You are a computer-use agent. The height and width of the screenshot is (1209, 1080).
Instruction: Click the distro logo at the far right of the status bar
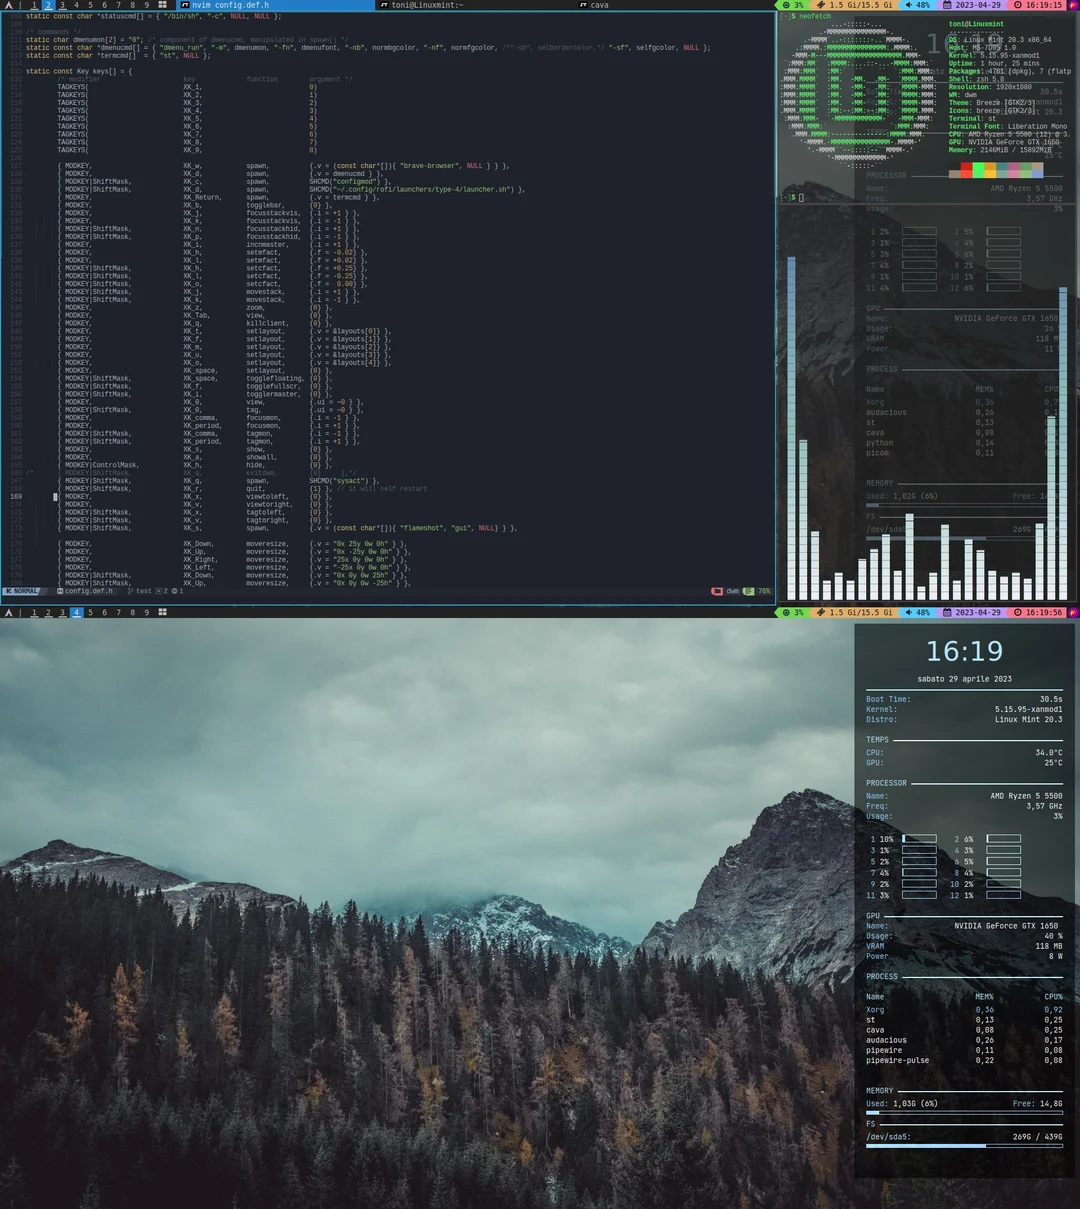(x=1073, y=5)
